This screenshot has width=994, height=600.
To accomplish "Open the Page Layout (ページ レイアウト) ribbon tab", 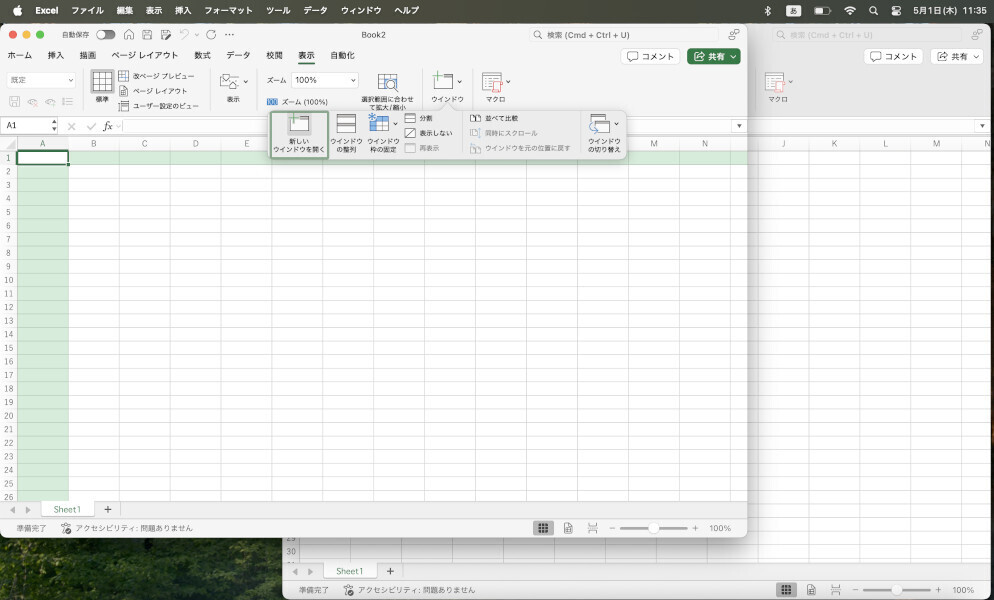I will (x=145, y=56).
